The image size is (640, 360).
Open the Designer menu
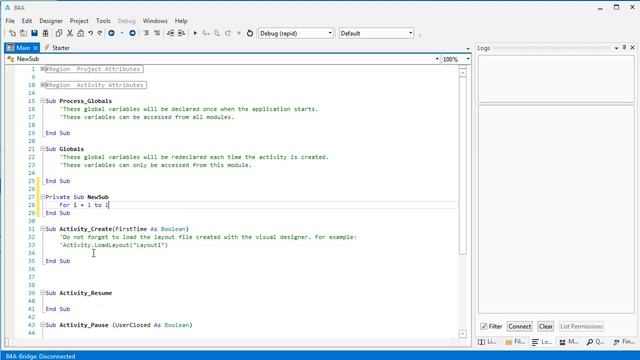pos(51,21)
